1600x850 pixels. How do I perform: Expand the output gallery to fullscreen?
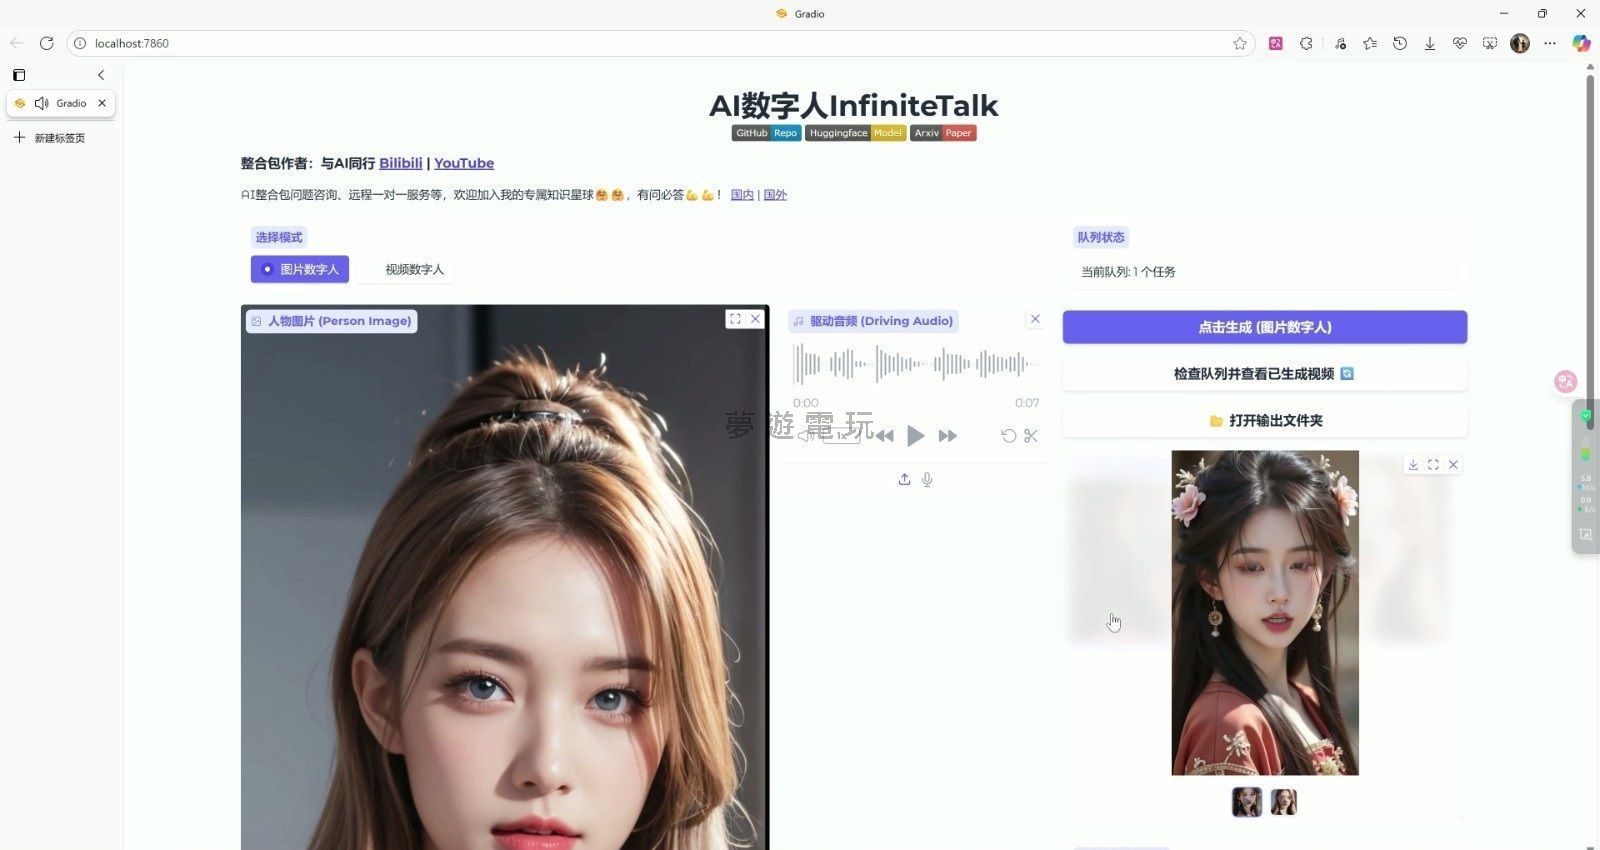tap(1433, 465)
